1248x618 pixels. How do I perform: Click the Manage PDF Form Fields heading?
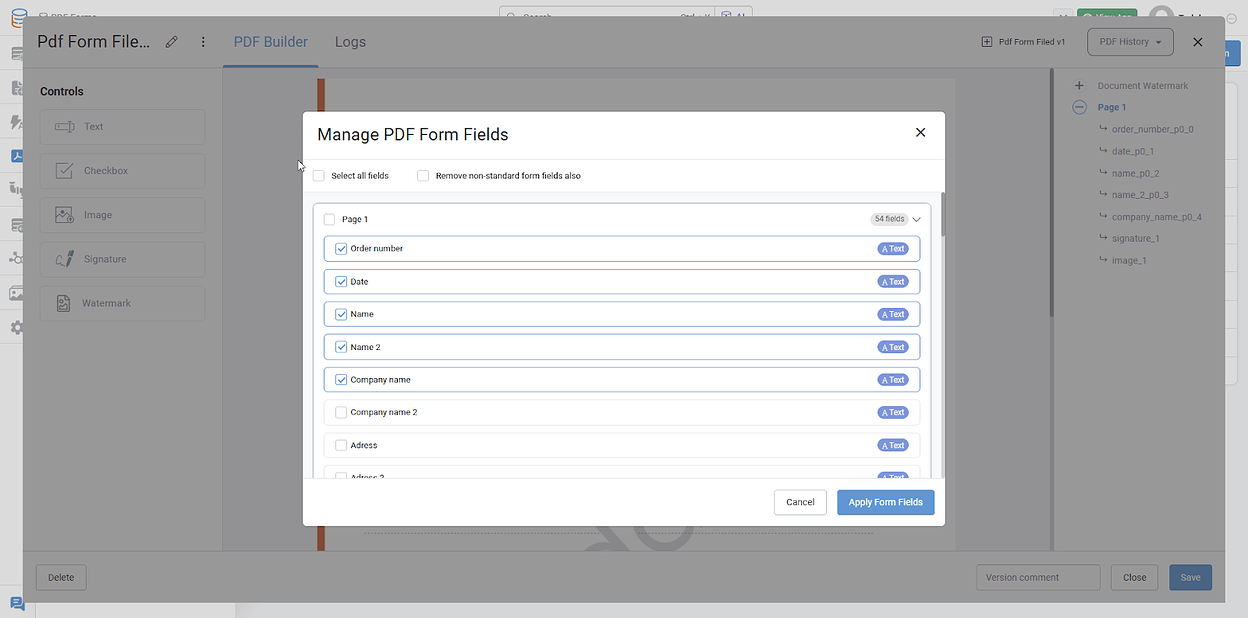click(x=412, y=134)
